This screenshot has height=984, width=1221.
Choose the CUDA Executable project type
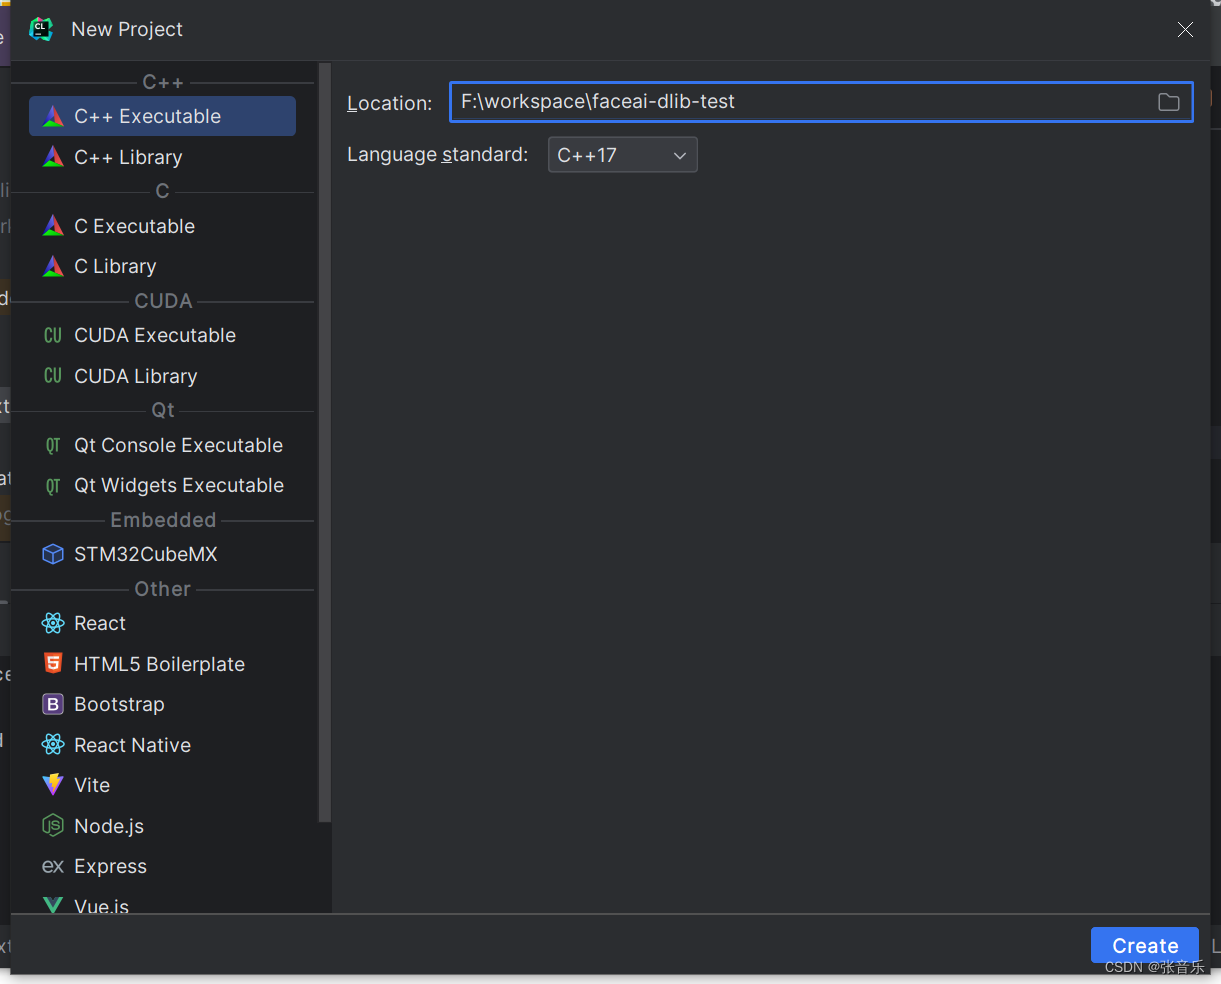click(154, 335)
